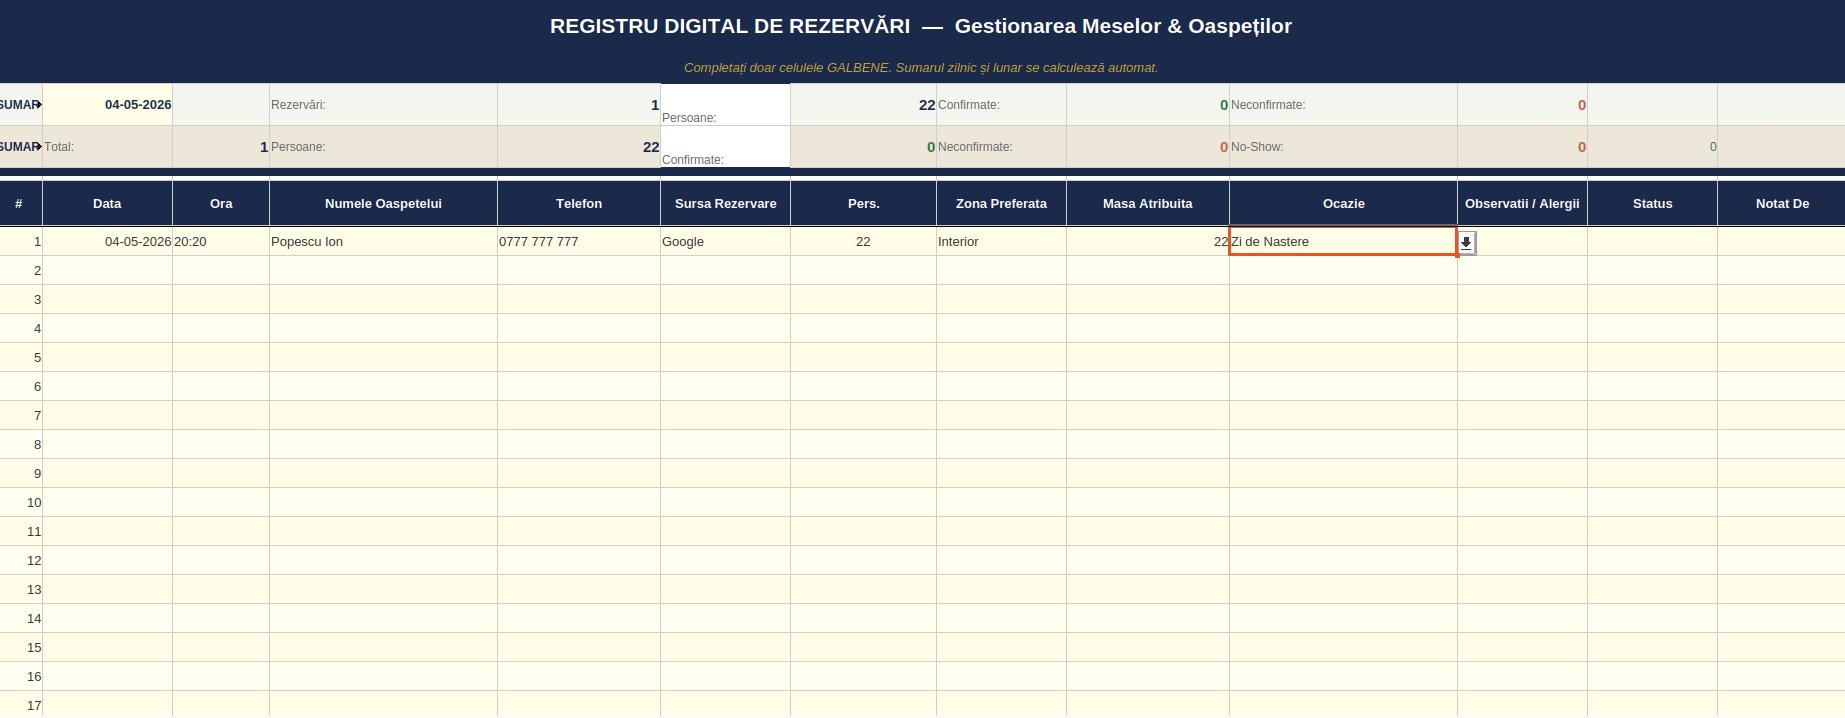The width and height of the screenshot is (1845, 718).
Task: Select row number 12
Action: click(x=21, y=560)
